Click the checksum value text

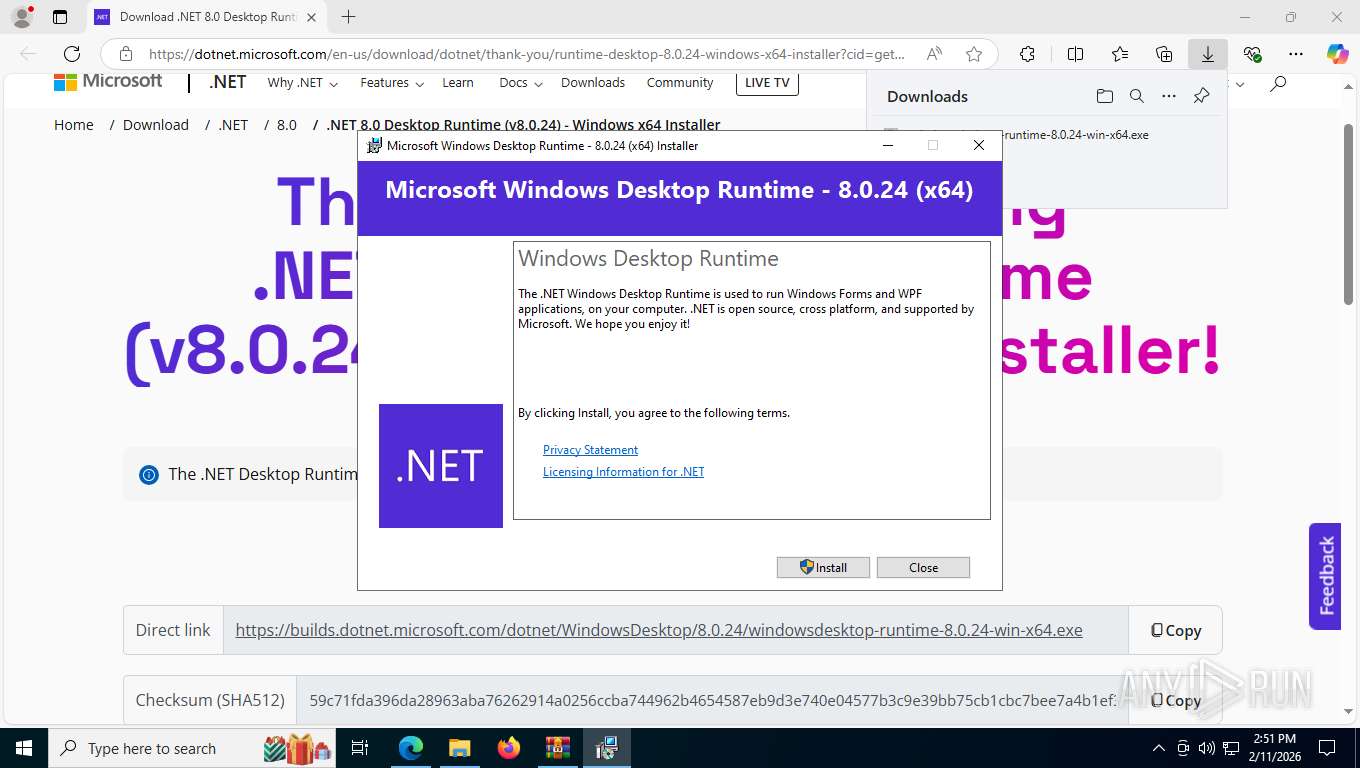point(712,700)
